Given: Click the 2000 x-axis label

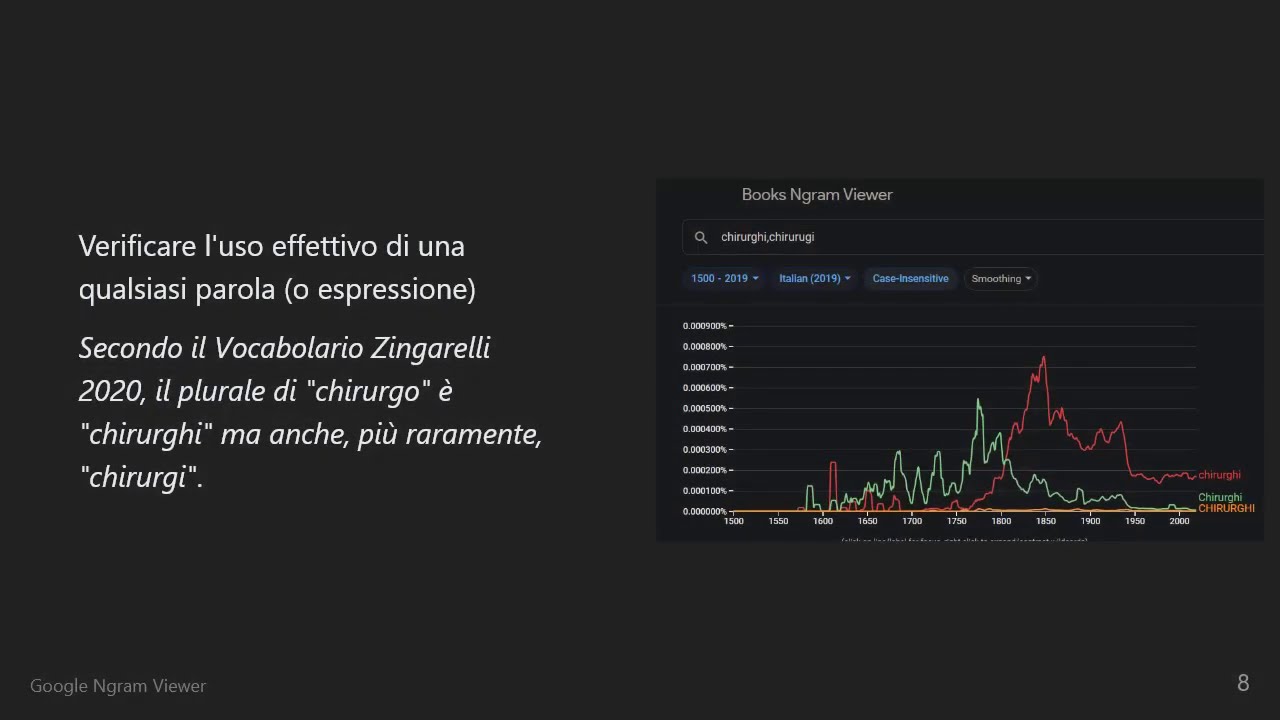Looking at the screenshot, I should (1180, 521).
